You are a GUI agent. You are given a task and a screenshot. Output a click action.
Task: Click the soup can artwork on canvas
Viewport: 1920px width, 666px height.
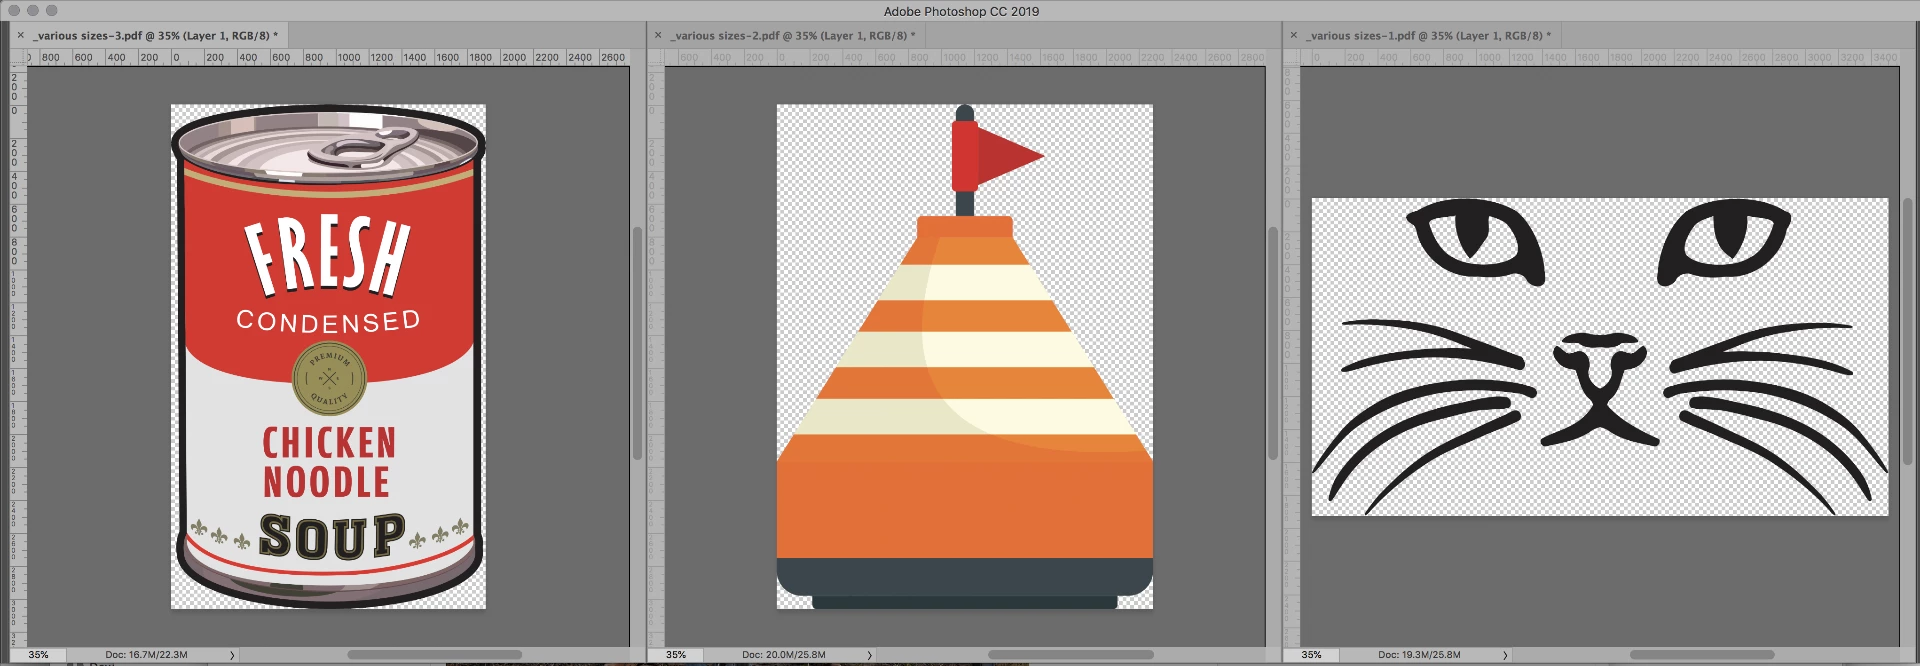[x=328, y=357]
